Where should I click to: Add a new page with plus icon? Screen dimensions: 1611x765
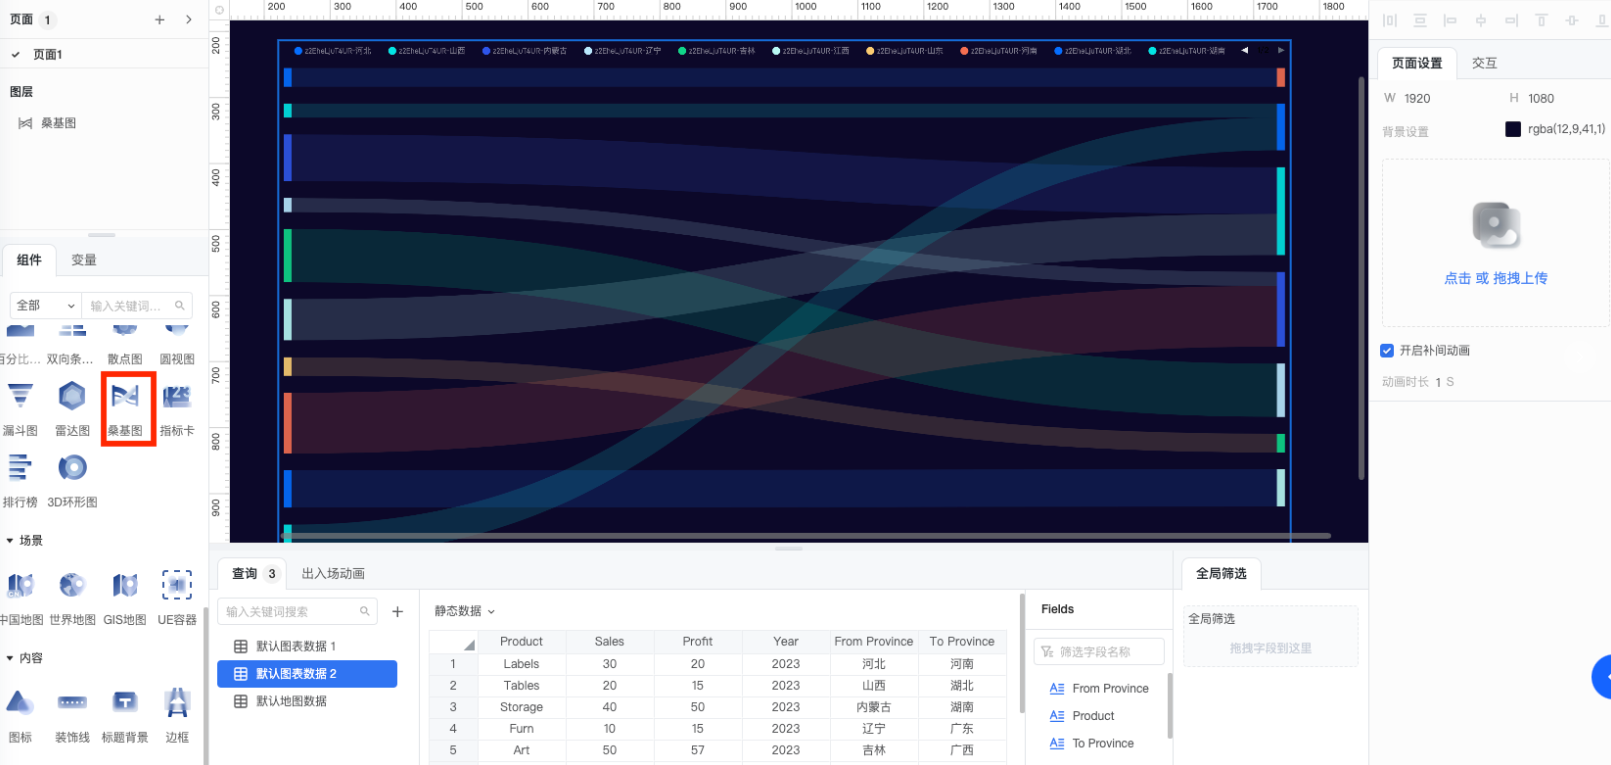(160, 20)
